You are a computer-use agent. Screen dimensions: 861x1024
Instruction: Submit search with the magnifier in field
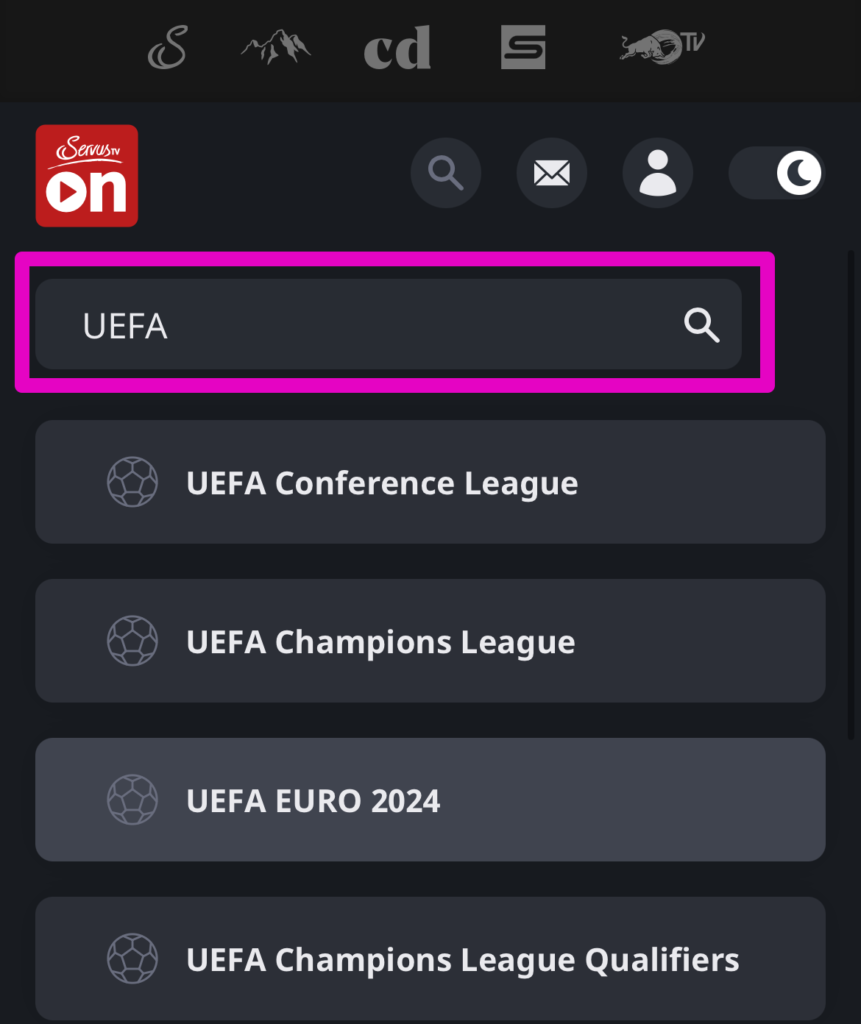point(701,325)
